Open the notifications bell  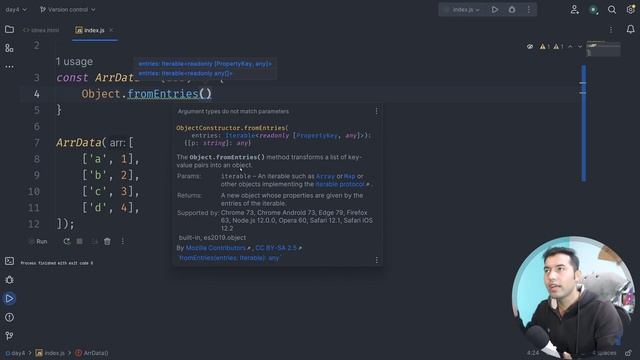point(631,29)
